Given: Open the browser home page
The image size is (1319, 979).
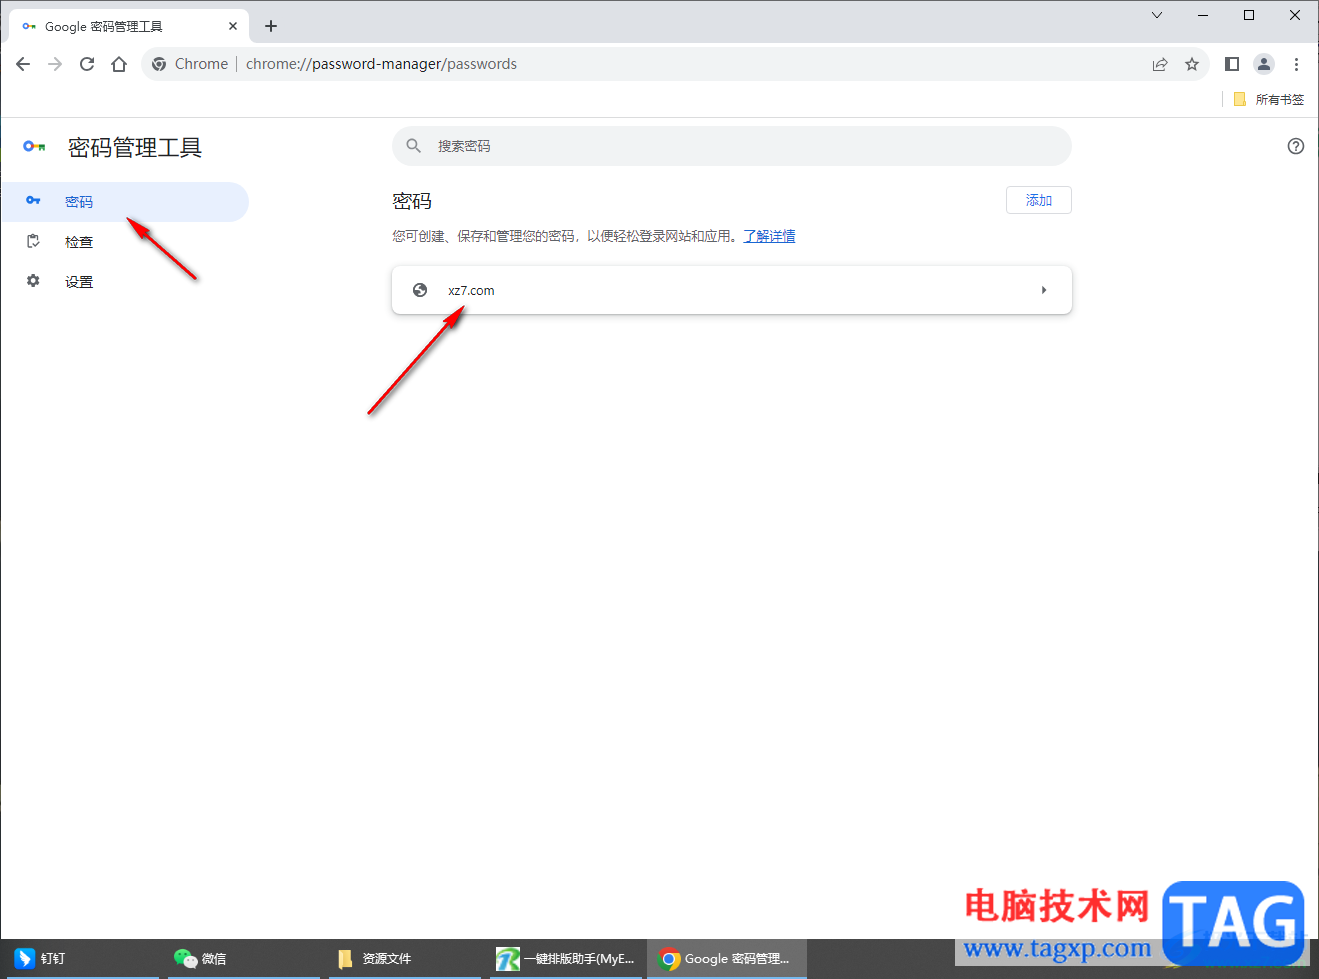Looking at the screenshot, I should (119, 64).
